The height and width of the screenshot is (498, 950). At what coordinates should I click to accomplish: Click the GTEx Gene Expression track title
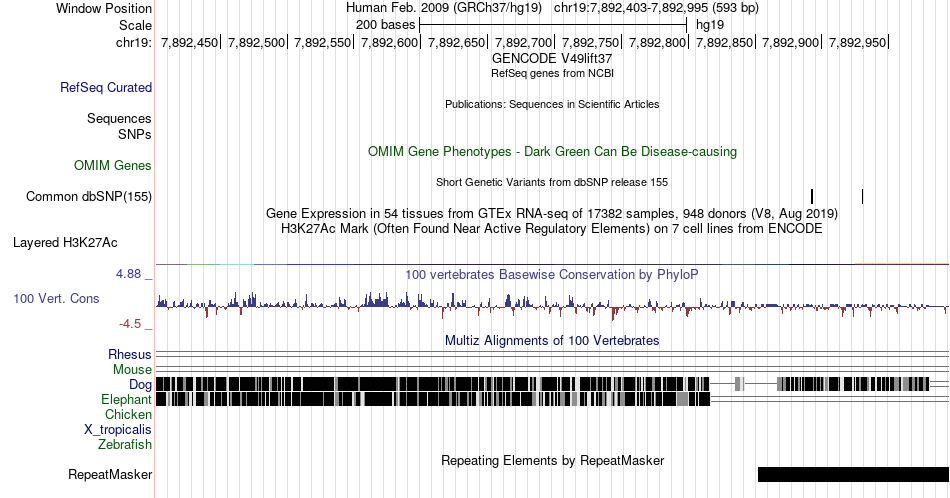[552, 213]
